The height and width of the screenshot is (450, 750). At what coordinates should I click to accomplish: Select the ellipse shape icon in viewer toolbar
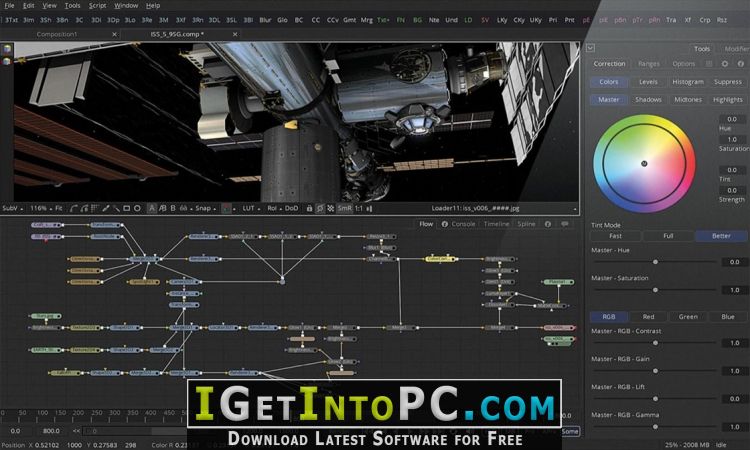click(x=137, y=209)
